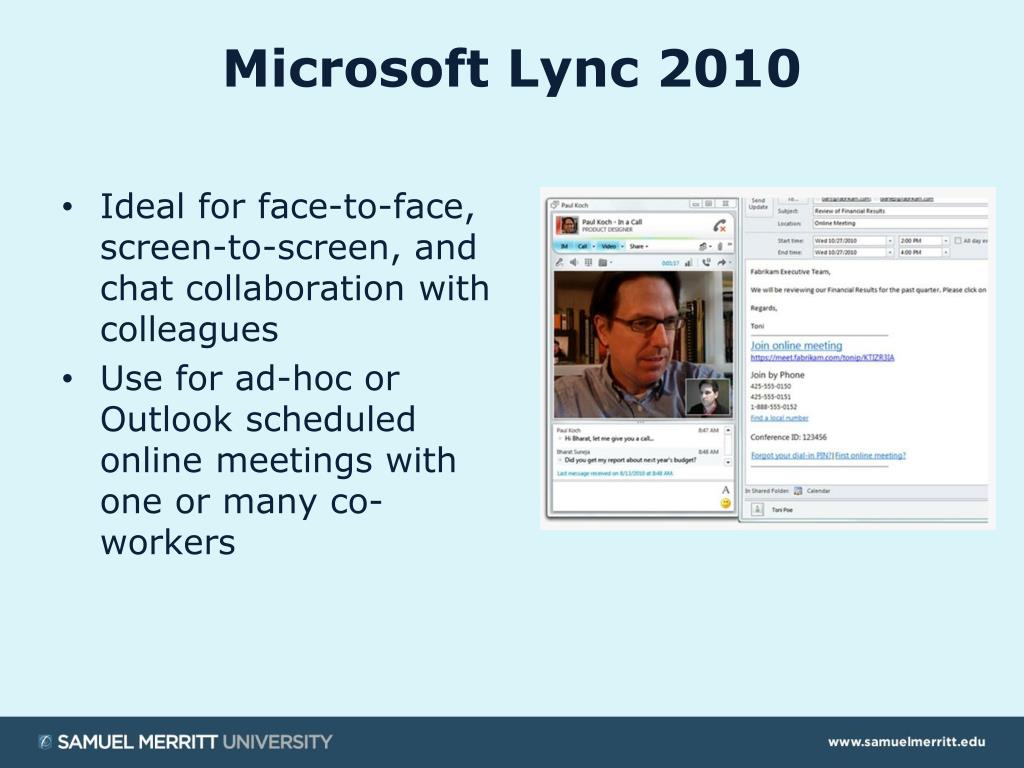The width and height of the screenshot is (1024, 768).
Task: Click the 1-888-555-0152 phone number
Action: 773,407
